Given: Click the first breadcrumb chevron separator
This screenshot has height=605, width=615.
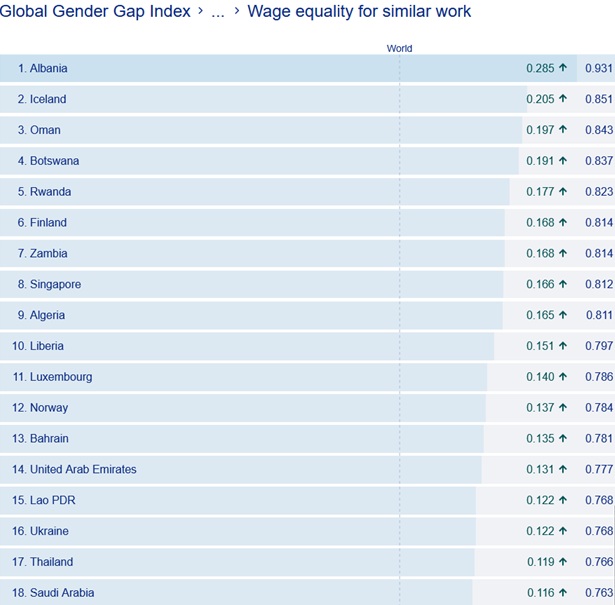Looking at the screenshot, I should click(201, 12).
